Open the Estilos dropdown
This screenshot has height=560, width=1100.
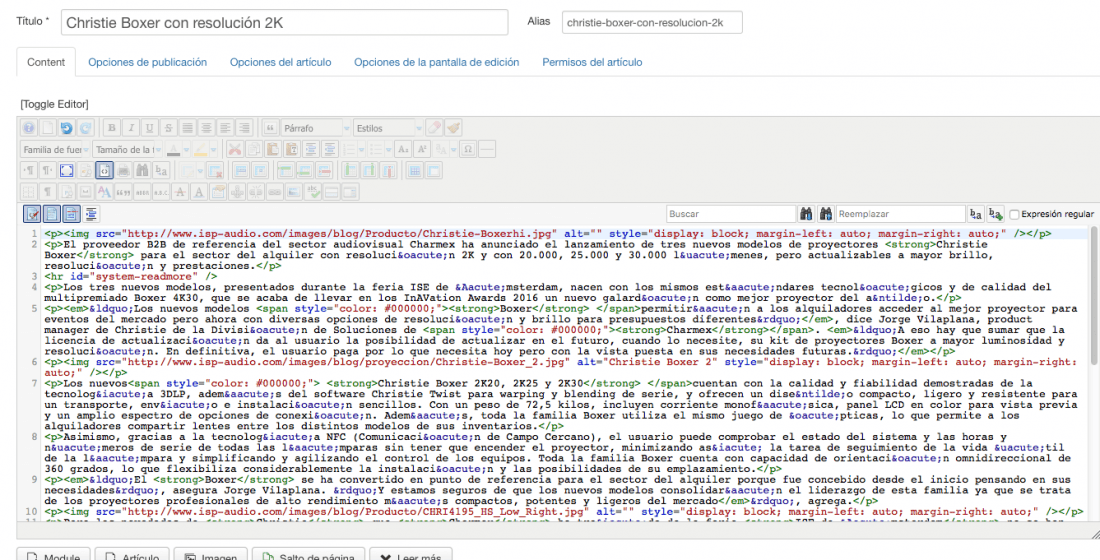[x=388, y=128]
